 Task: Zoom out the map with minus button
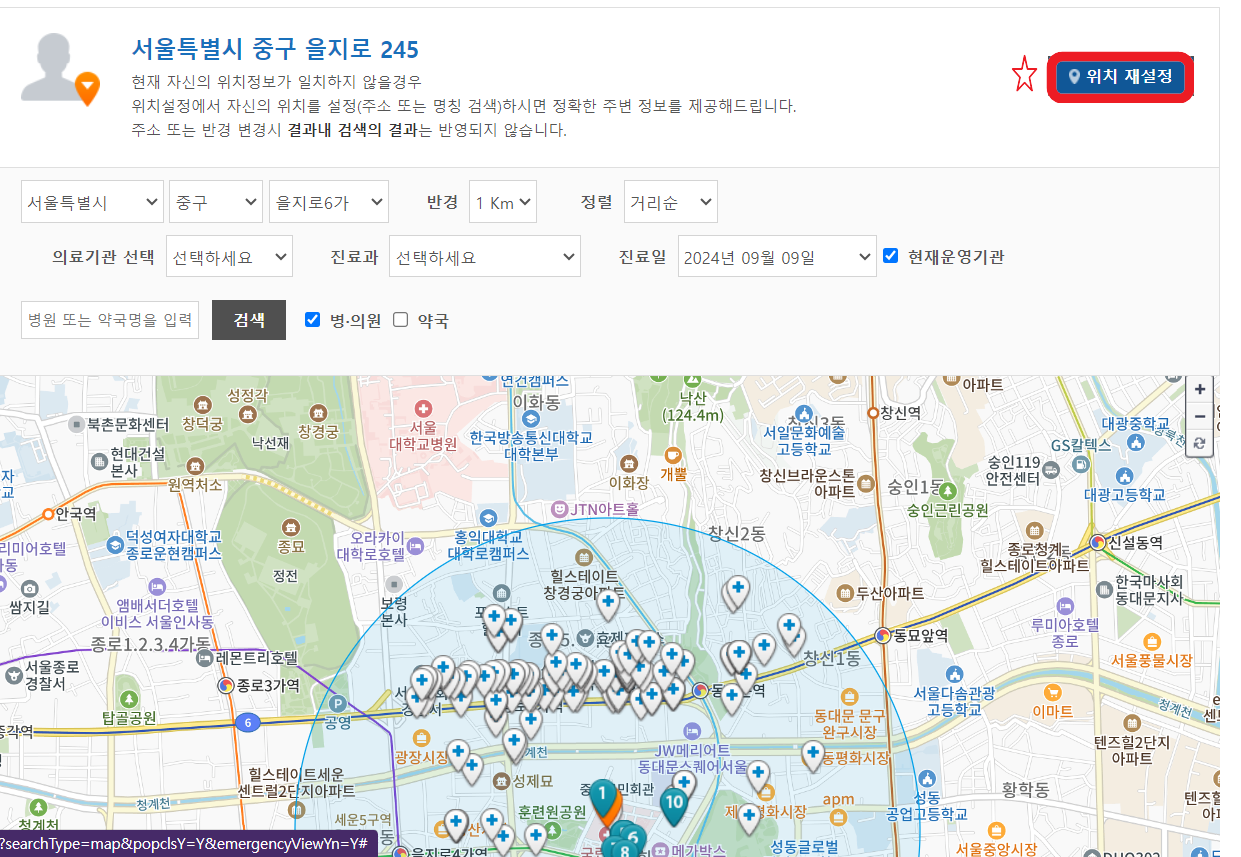(1200, 416)
